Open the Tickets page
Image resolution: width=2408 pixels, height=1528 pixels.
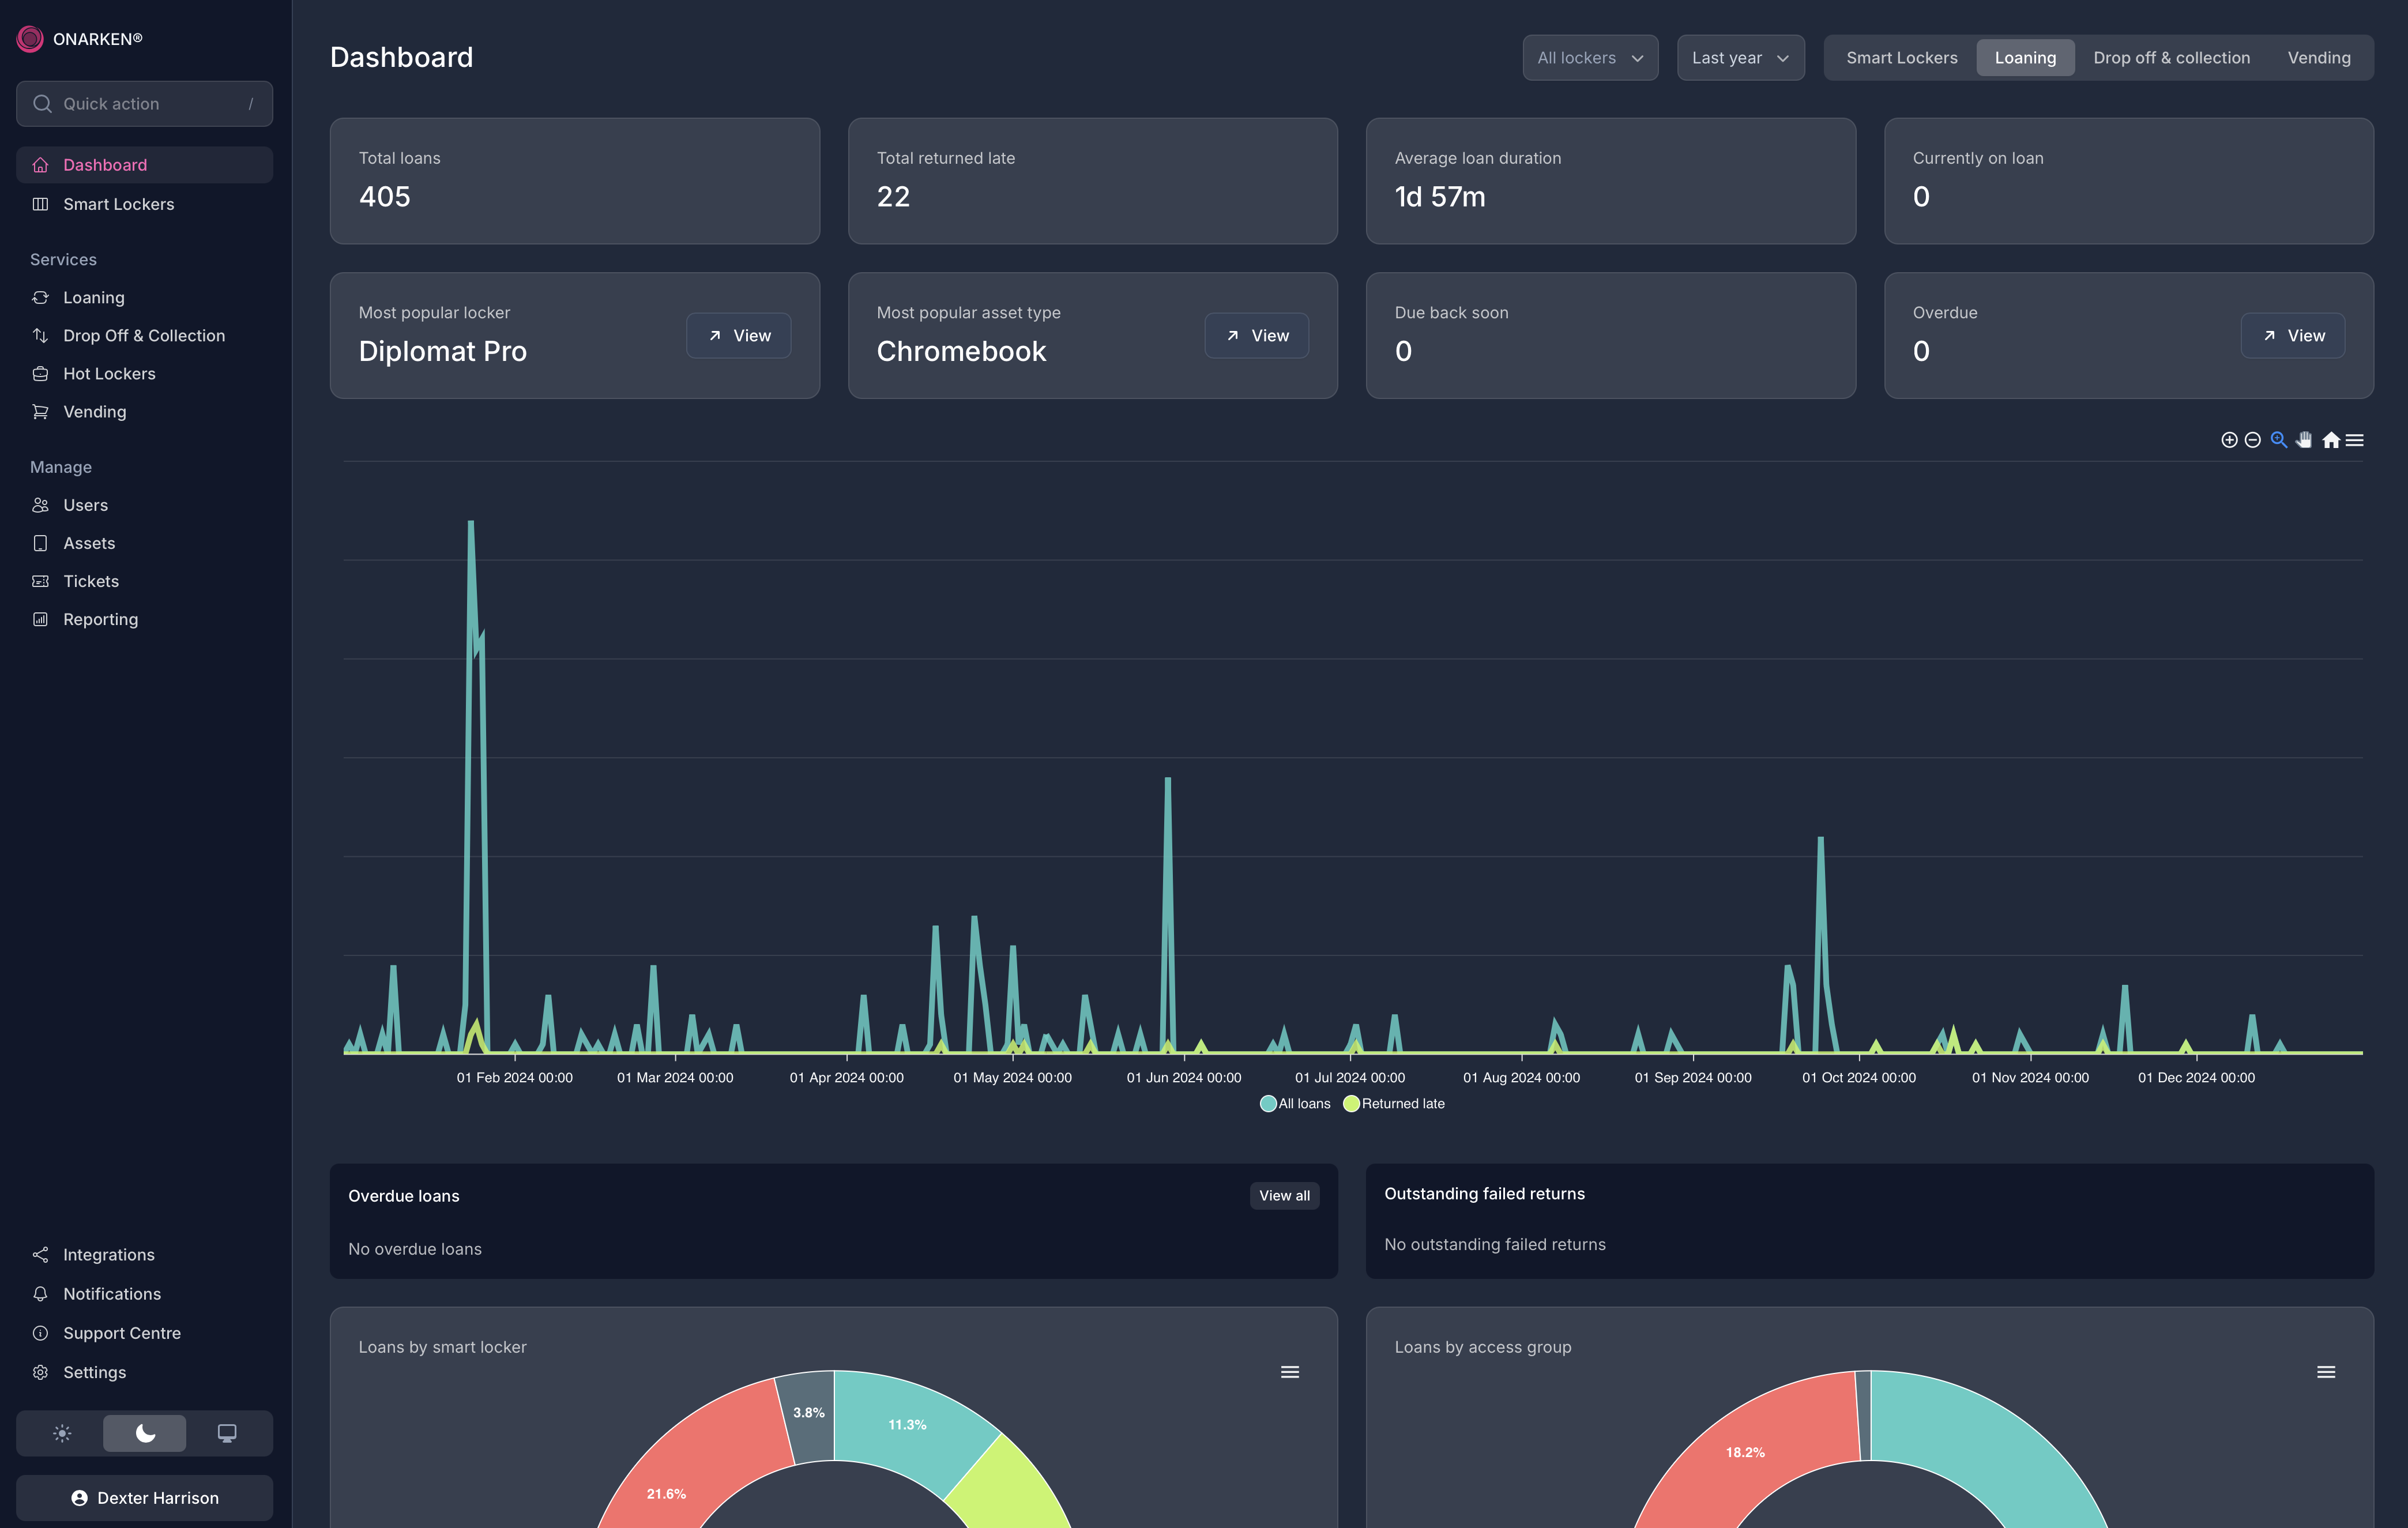point(145,582)
